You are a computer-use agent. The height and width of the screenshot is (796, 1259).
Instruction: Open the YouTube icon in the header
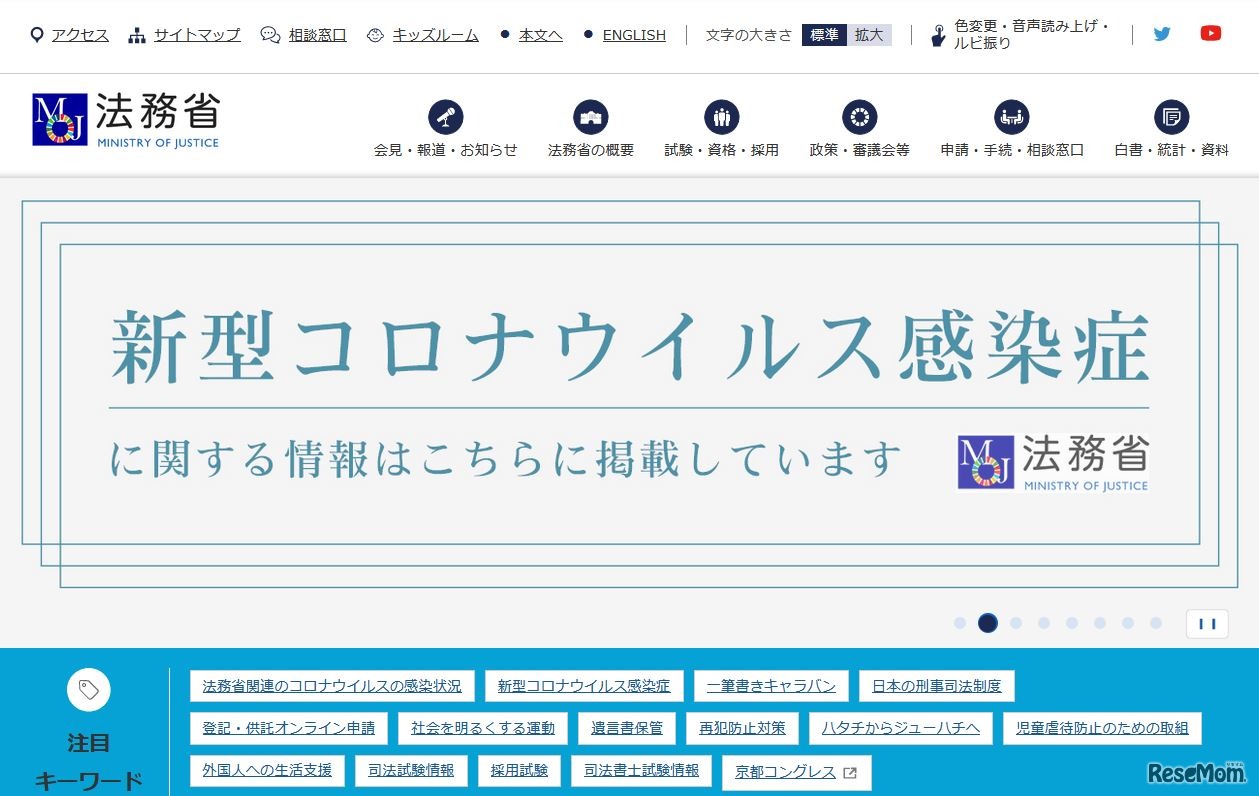(x=1210, y=33)
